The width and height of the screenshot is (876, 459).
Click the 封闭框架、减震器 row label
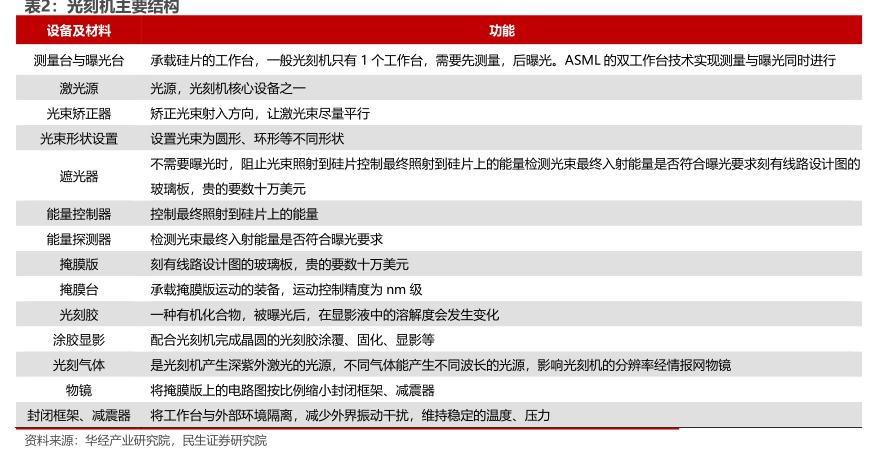79,414
